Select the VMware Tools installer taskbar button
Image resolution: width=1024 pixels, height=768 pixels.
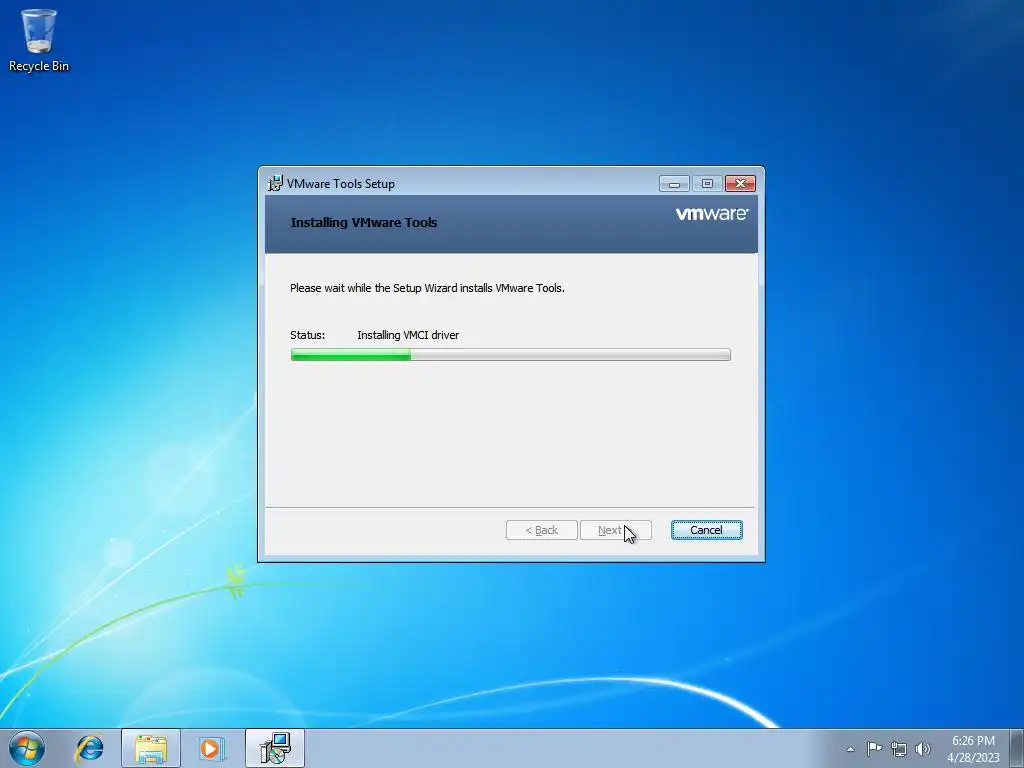point(275,748)
